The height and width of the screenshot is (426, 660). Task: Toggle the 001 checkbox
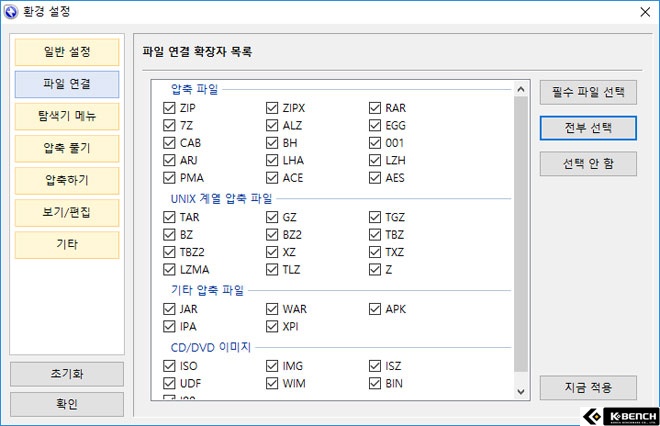375,143
